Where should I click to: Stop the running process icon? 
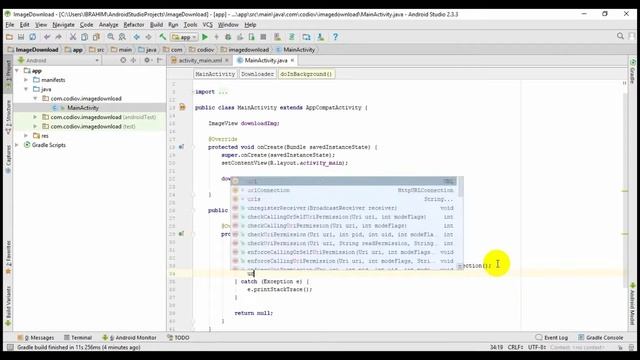(x=263, y=37)
